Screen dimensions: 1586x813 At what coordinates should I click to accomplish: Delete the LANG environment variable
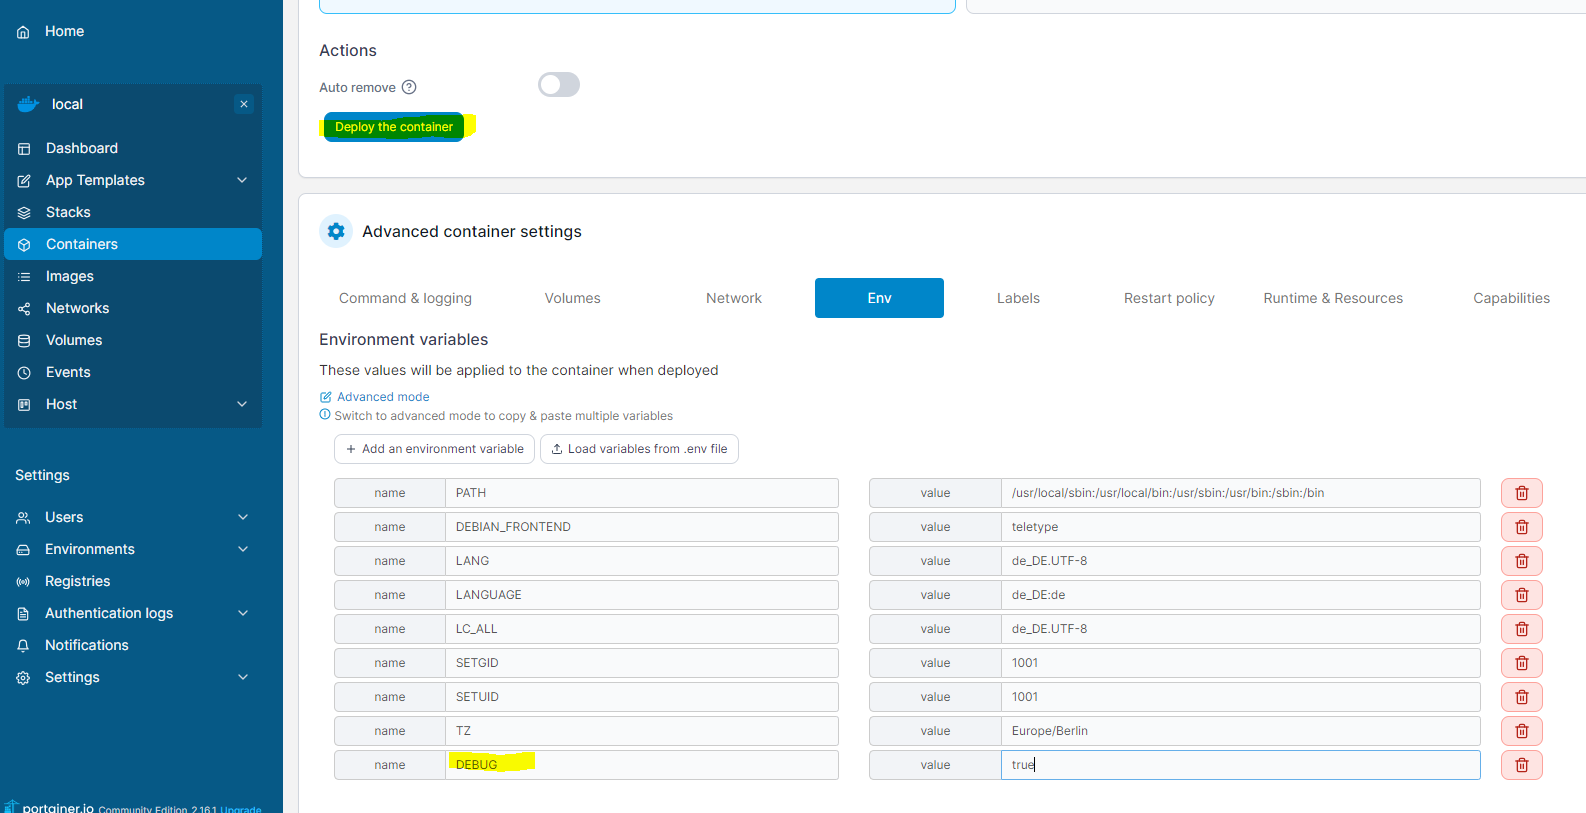tap(1522, 561)
